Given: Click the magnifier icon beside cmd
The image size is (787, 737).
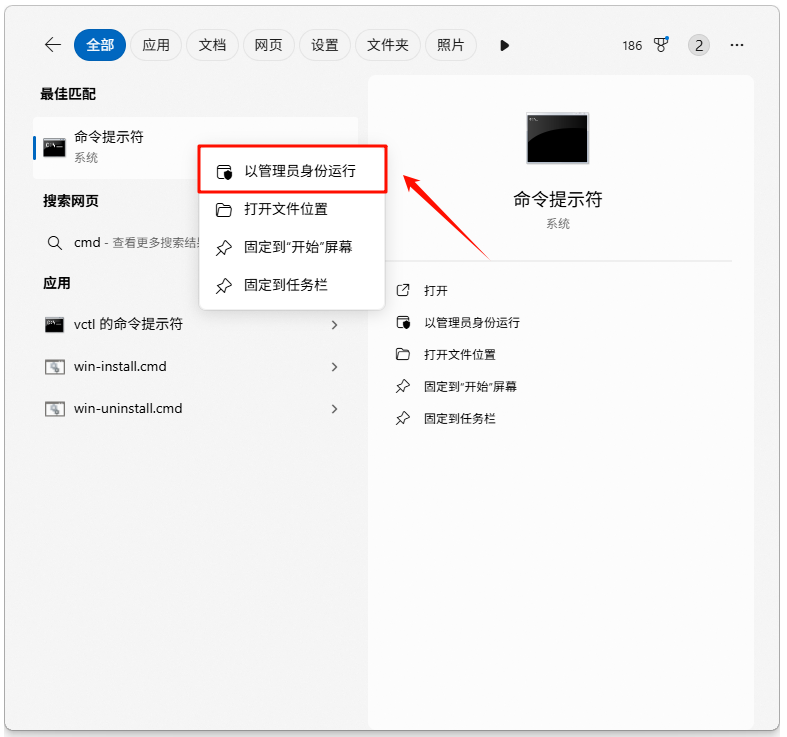Looking at the screenshot, I should (x=55, y=243).
